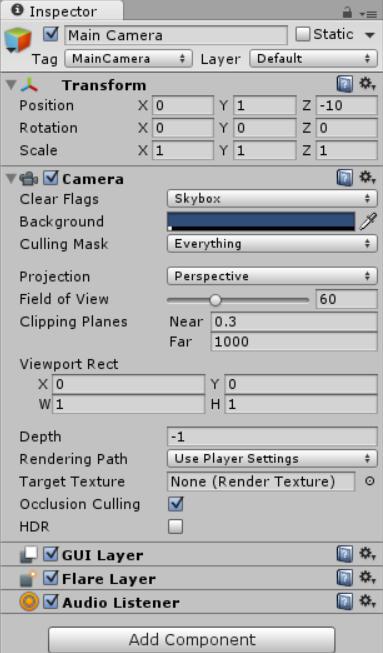Select the Inspector tab

[x=62, y=11]
